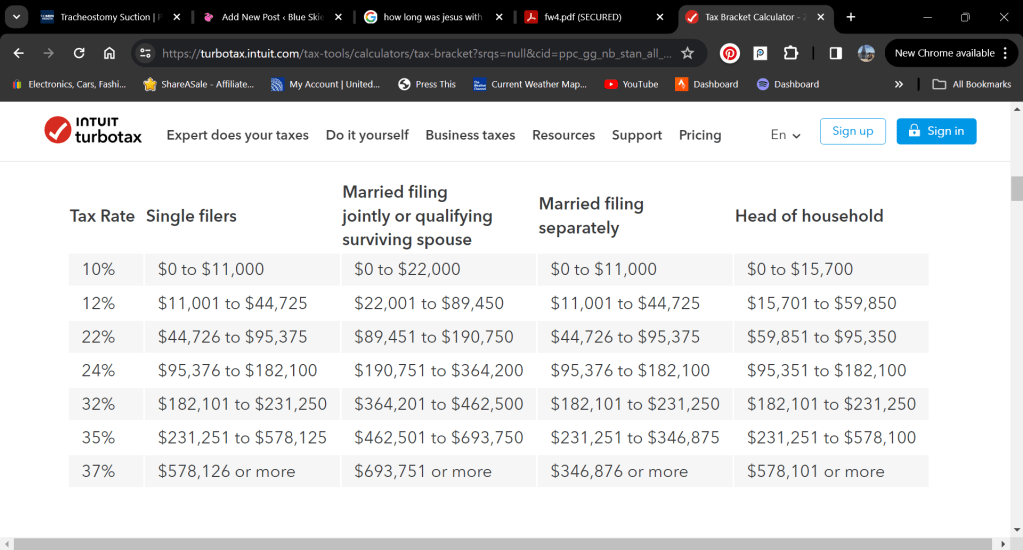Open a new browser tab
1023x550 pixels.
coord(851,17)
